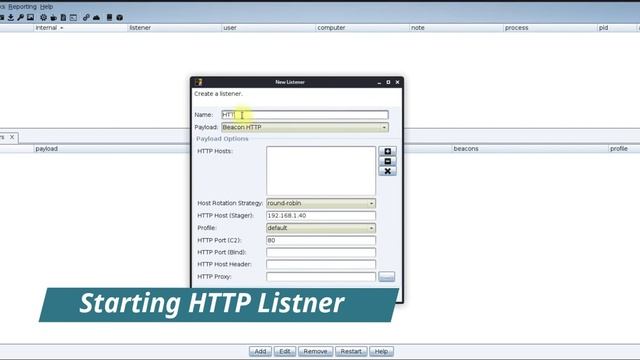
Task: Add a host with the plus icon
Action: (x=387, y=151)
